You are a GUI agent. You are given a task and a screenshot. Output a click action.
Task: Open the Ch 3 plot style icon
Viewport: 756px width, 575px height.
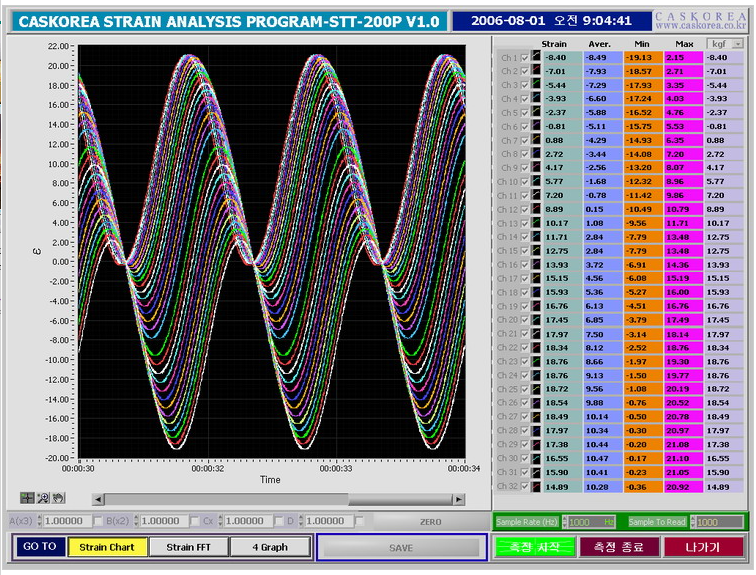pos(536,84)
